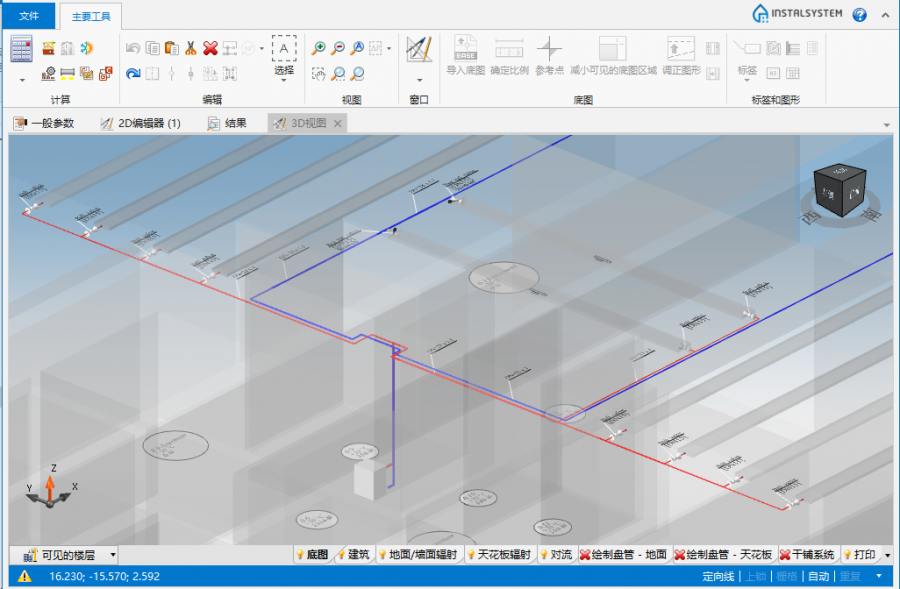Select the scissors cut tool
The height and width of the screenshot is (589, 900).
click(x=190, y=48)
